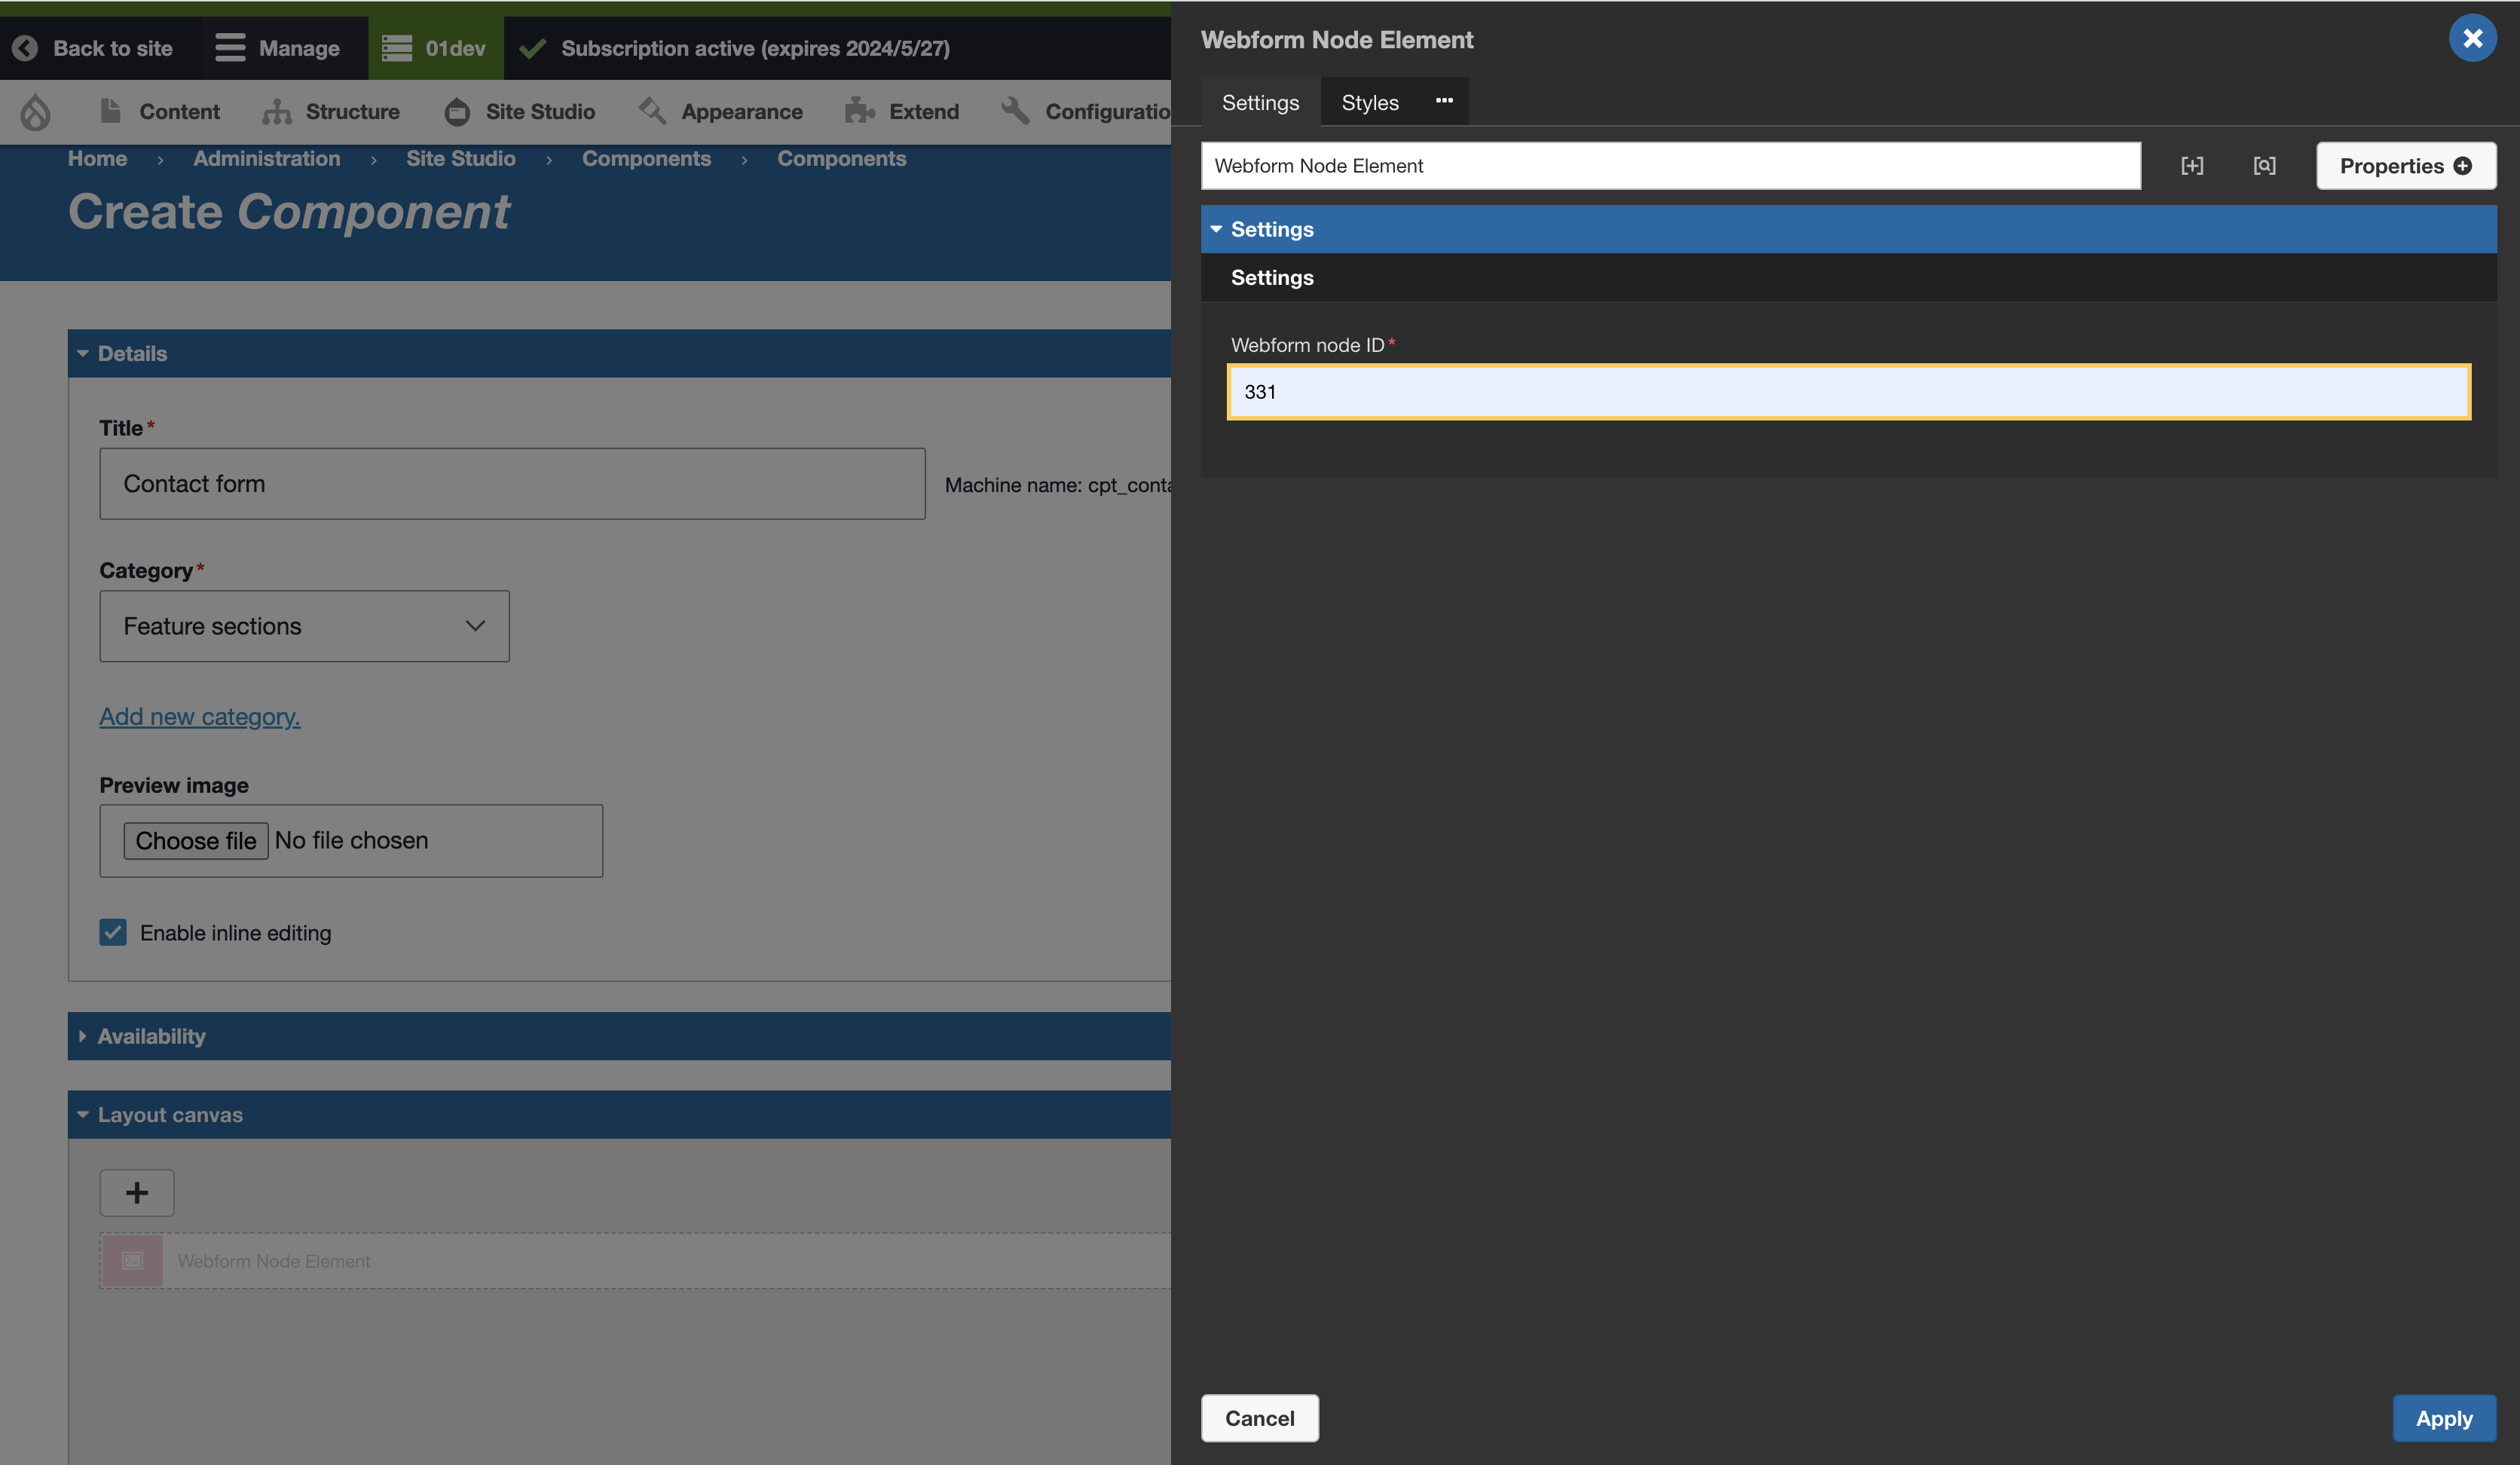The image size is (2520, 1465).
Task: Click the Back to site arrow icon
Action: click(x=25, y=48)
